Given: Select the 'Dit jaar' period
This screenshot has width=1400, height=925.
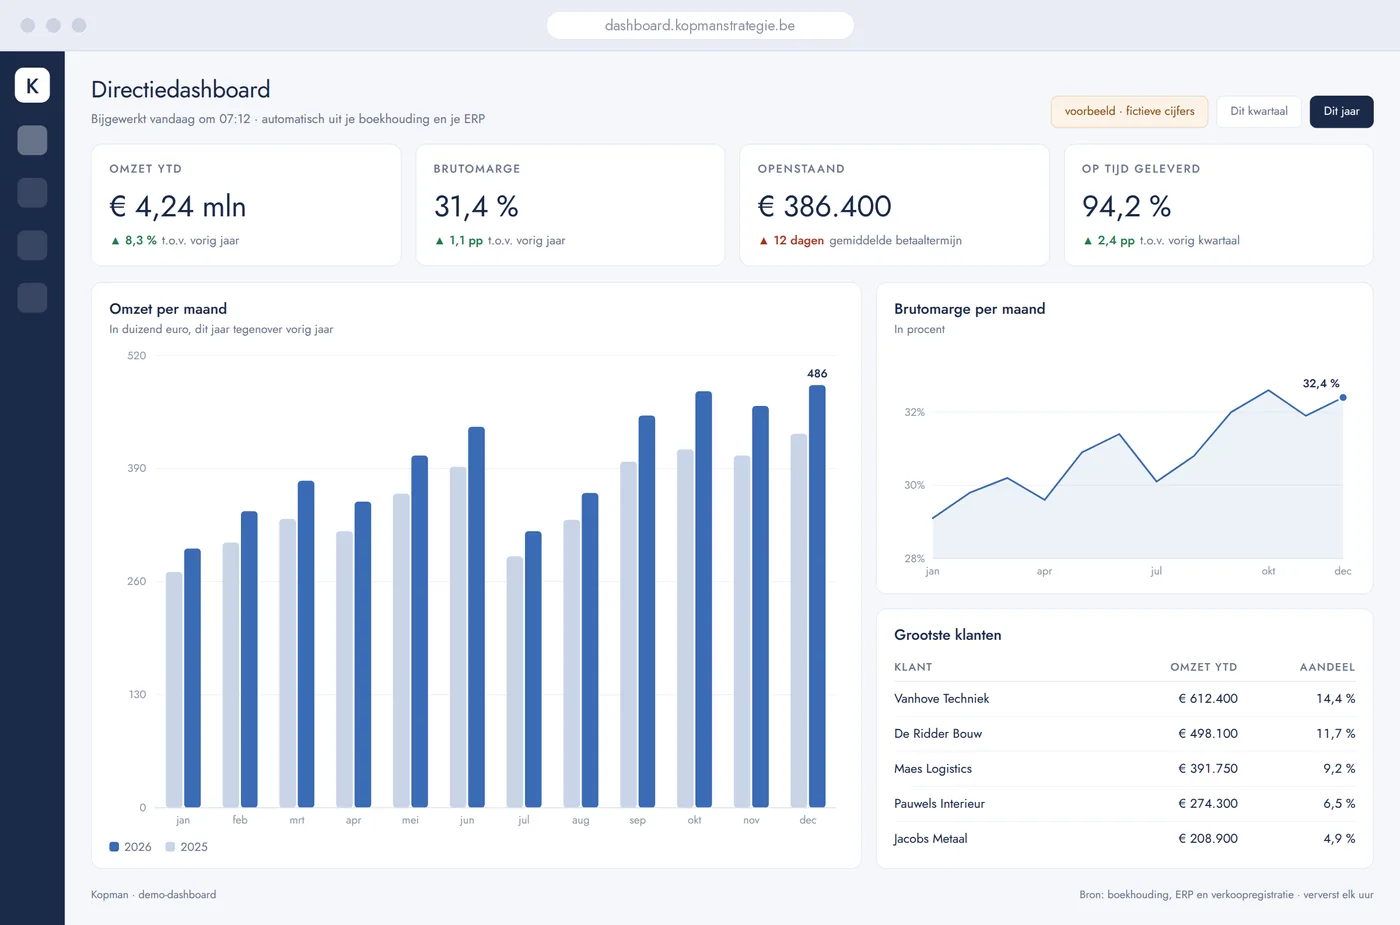Looking at the screenshot, I should point(1341,111).
